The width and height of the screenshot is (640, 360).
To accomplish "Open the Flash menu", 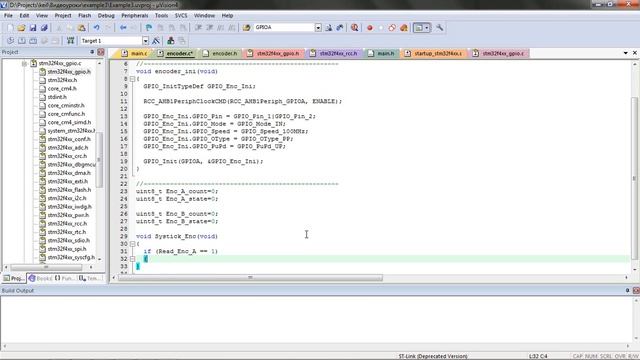I will click(x=84, y=16).
